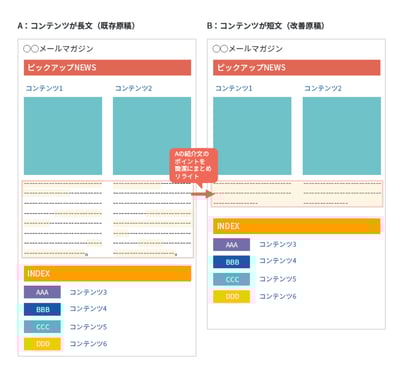Open コンテンツ5 link in layout A
Screen dimensions: 400x371
point(88,327)
